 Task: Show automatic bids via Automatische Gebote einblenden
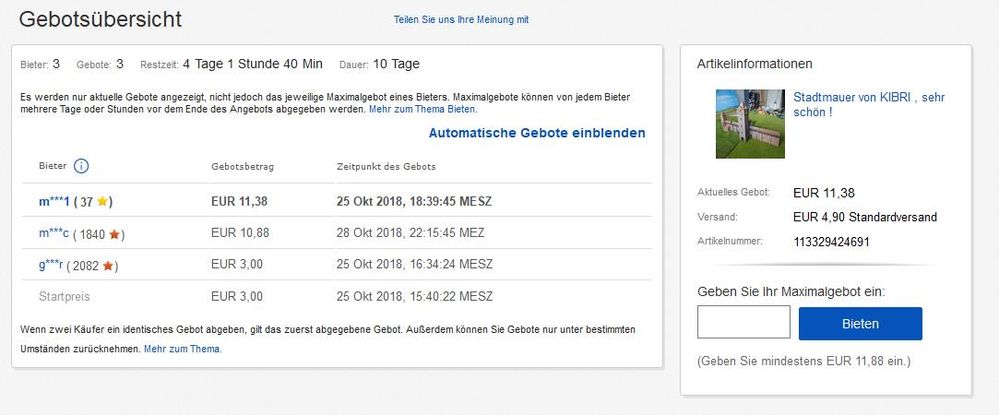coord(537,133)
